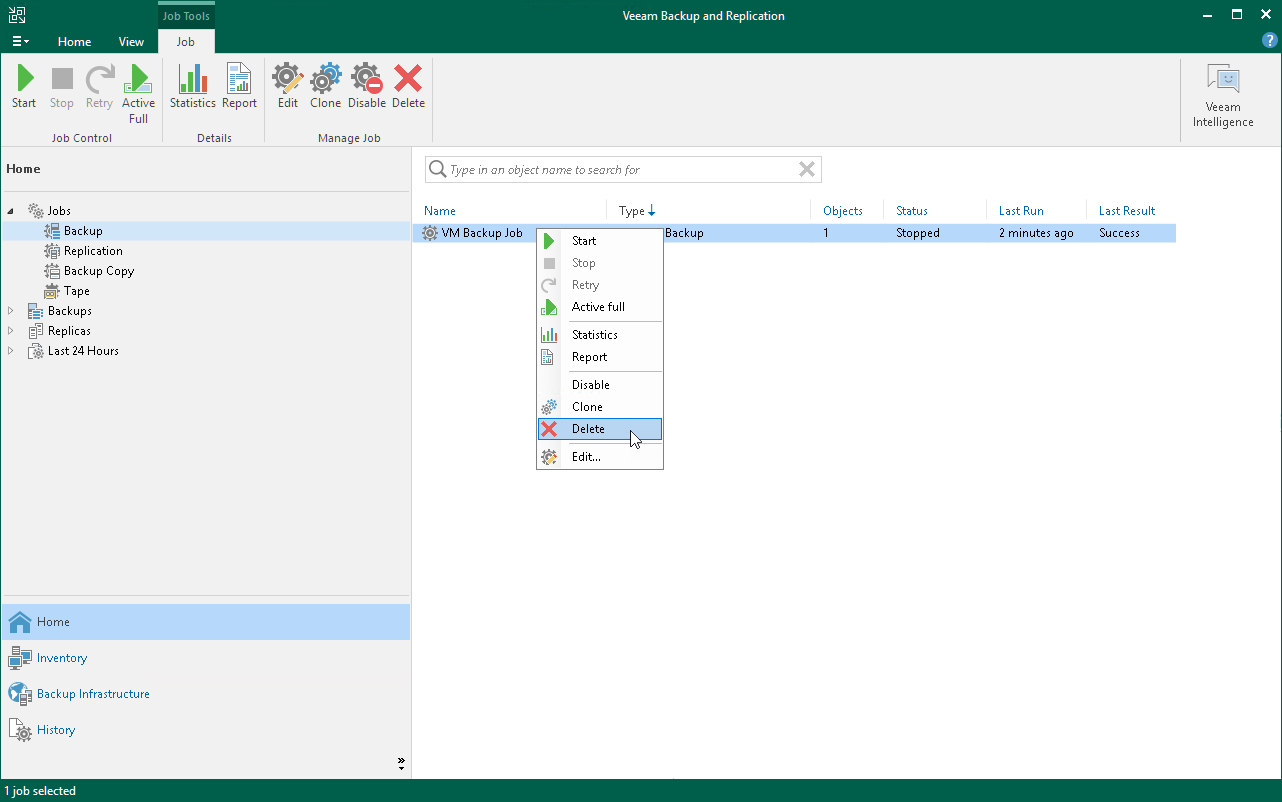
Task: Choose Statistics in the context menu
Action: point(600,335)
